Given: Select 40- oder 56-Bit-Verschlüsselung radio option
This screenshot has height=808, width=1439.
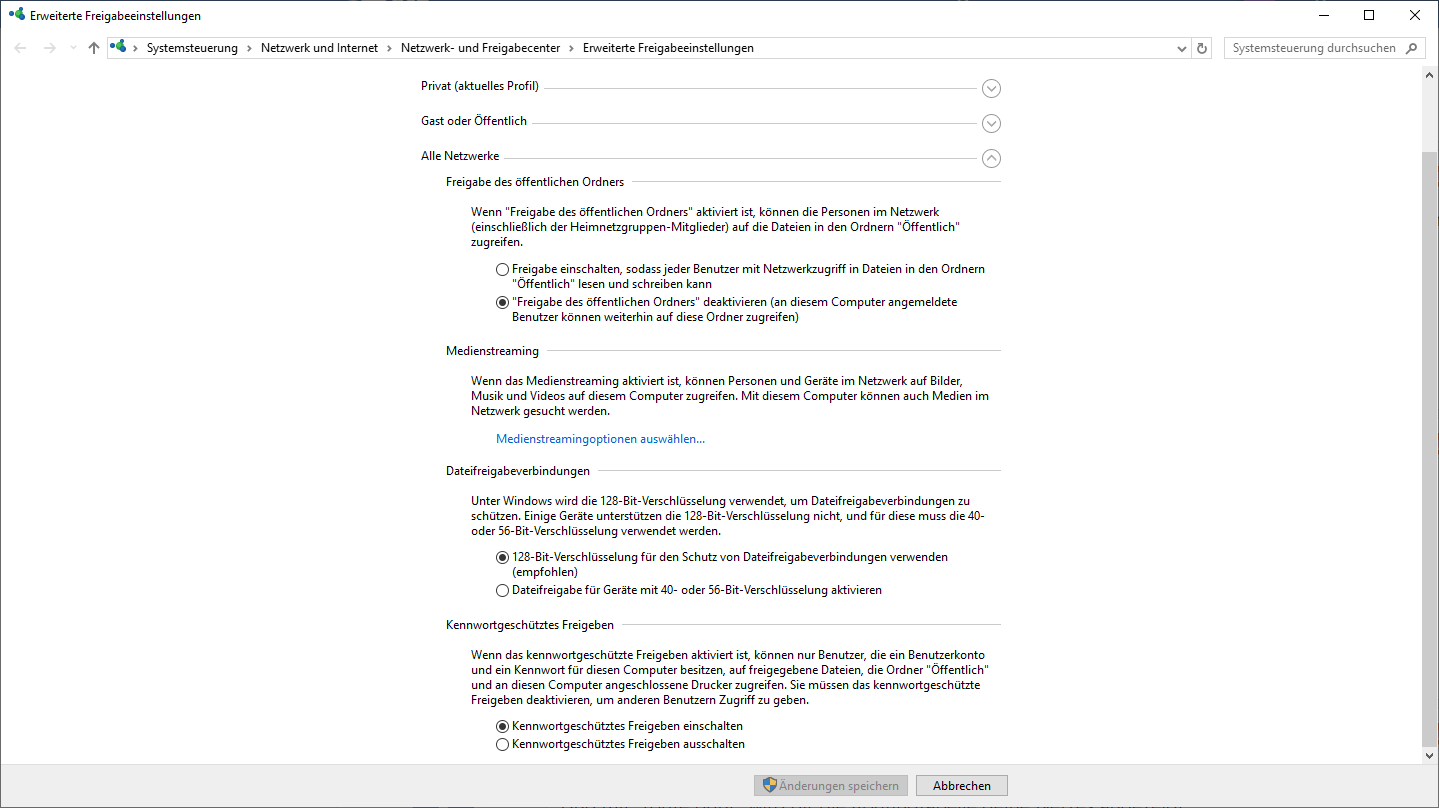Looking at the screenshot, I should pyautogui.click(x=502, y=591).
